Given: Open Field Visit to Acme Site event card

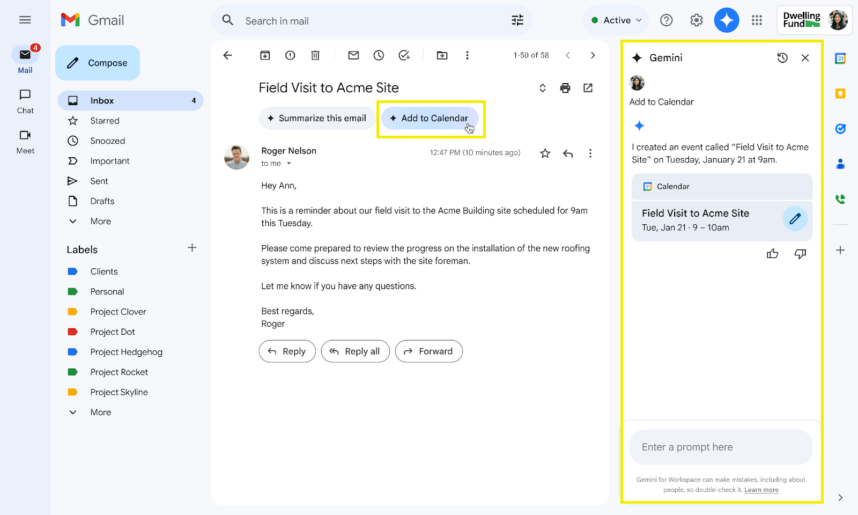Looking at the screenshot, I should click(x=722, y=220).
